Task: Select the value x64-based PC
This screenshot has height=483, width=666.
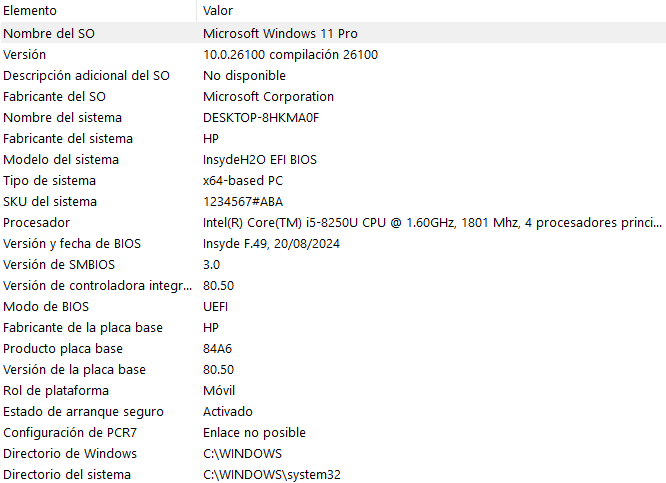Action: (x=243, y=181)
